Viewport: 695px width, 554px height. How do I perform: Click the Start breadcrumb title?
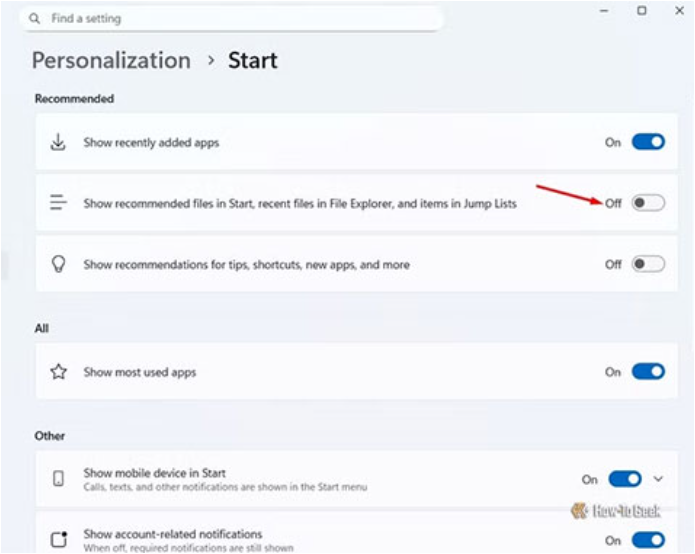(x=252, y=60)
